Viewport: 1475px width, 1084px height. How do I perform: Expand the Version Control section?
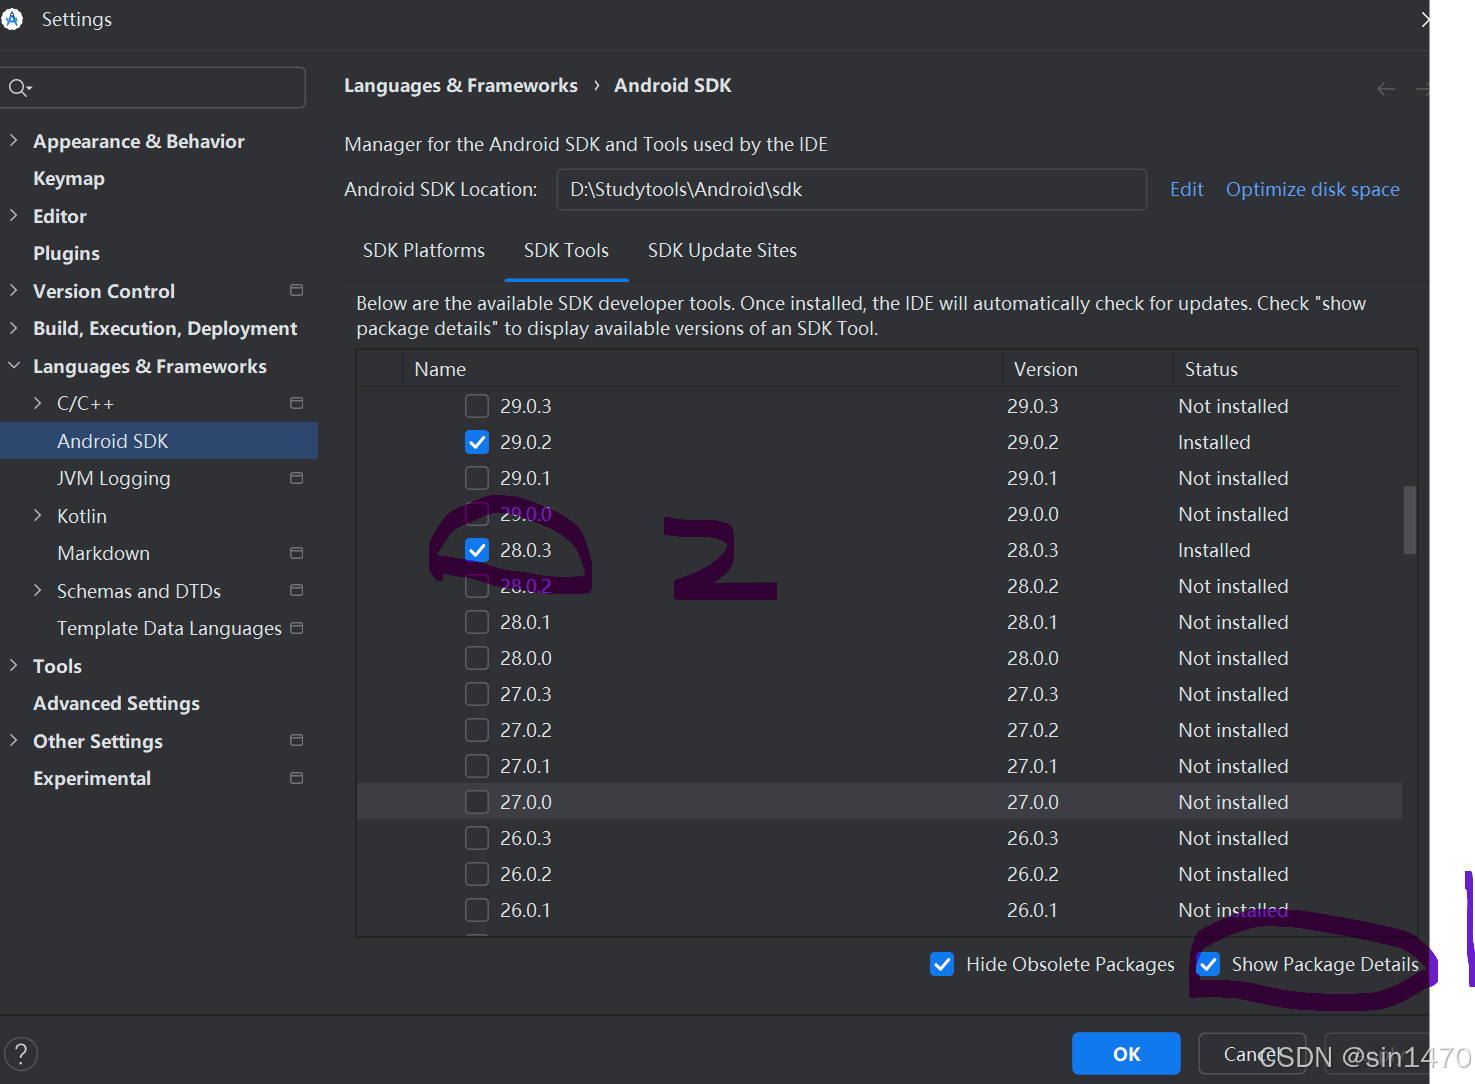[x=14, y=291]
